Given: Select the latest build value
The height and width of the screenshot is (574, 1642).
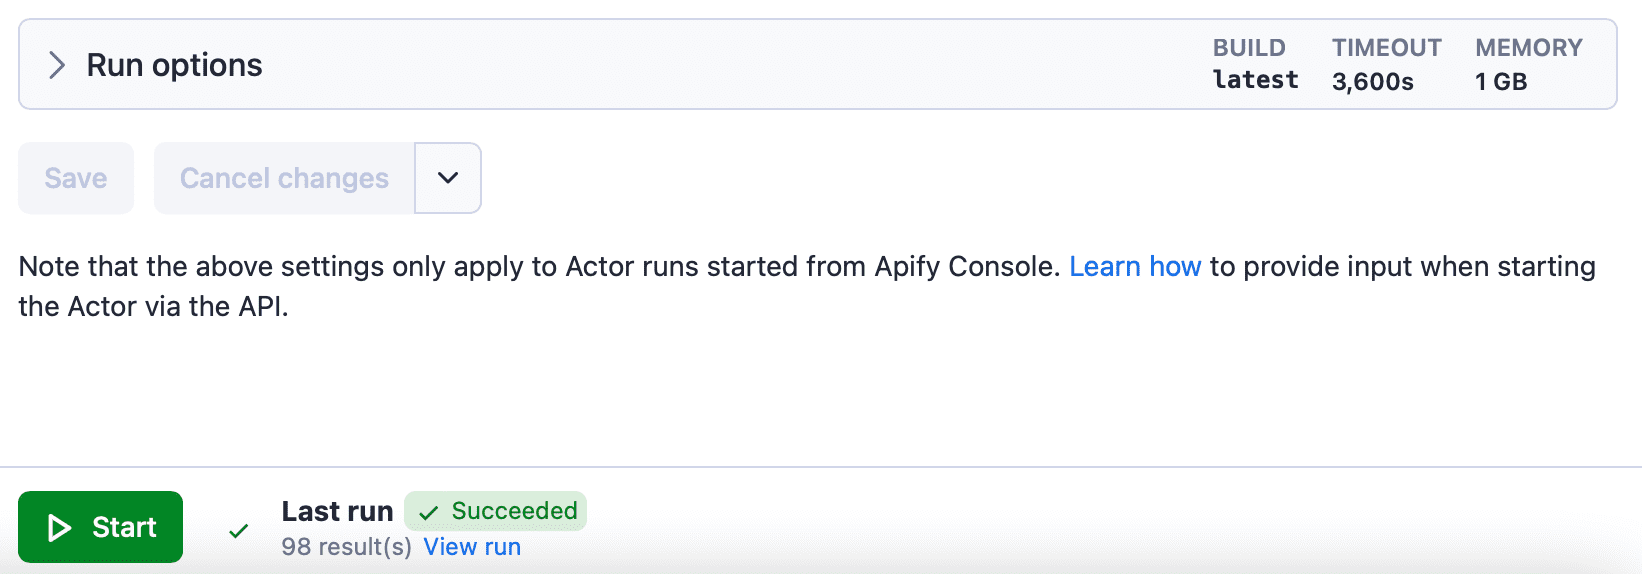Looking at the screenshot, I should (x=1255, y=80).
